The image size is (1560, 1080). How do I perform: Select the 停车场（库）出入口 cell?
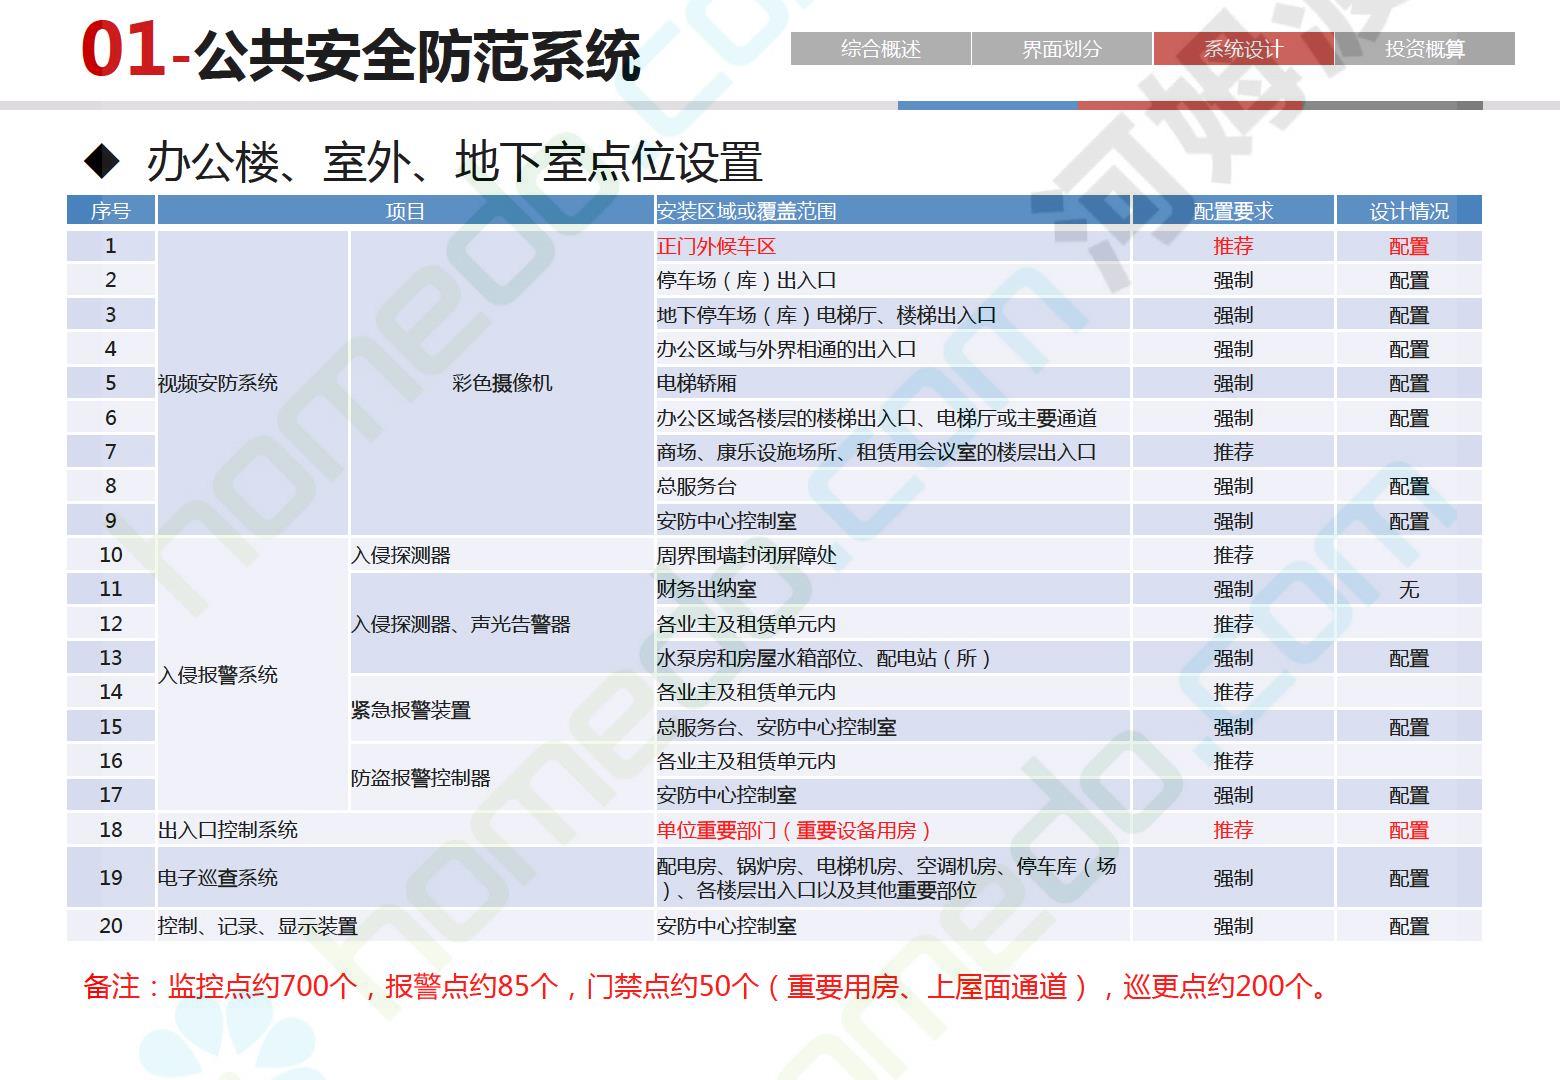coord(893,280)
